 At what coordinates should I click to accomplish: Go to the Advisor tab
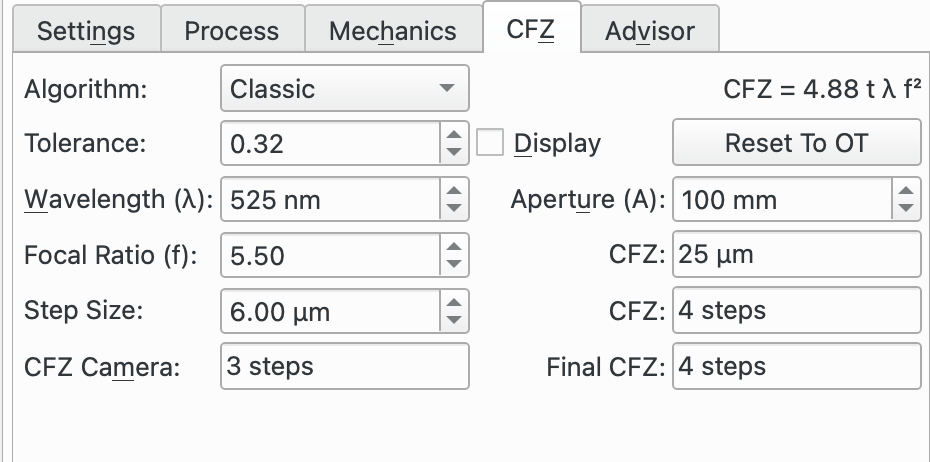point(649,31)
